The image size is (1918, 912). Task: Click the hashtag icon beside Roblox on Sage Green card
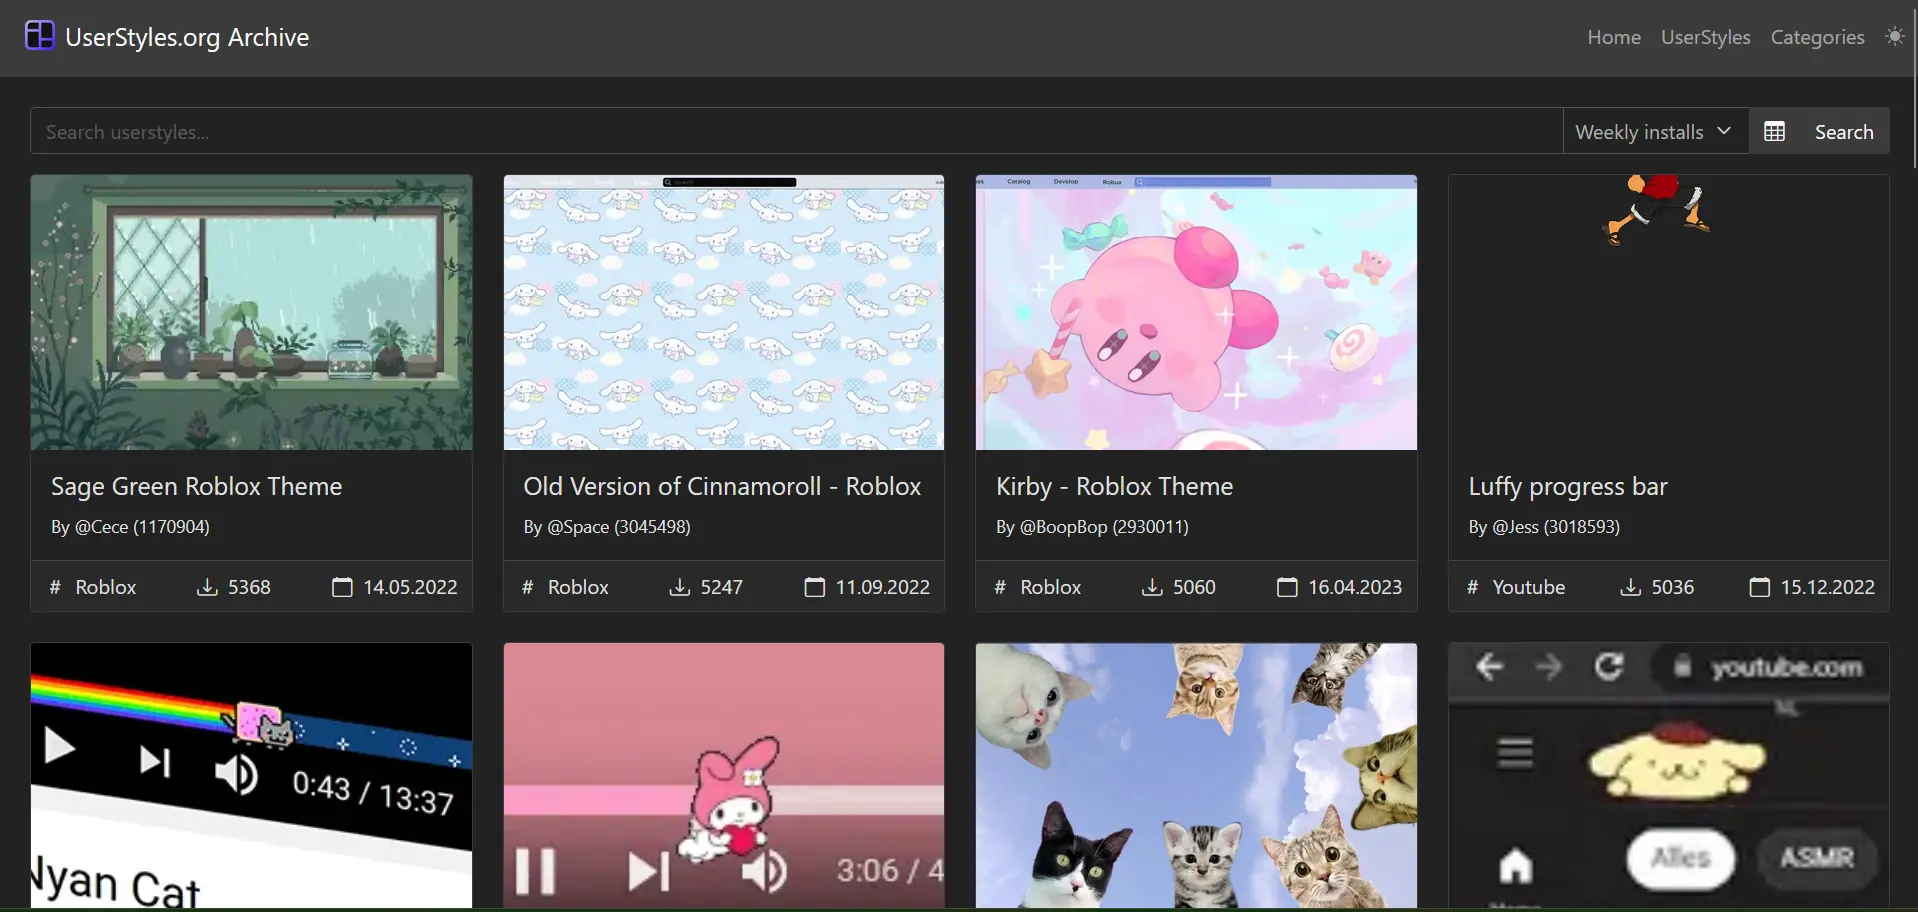55,587
